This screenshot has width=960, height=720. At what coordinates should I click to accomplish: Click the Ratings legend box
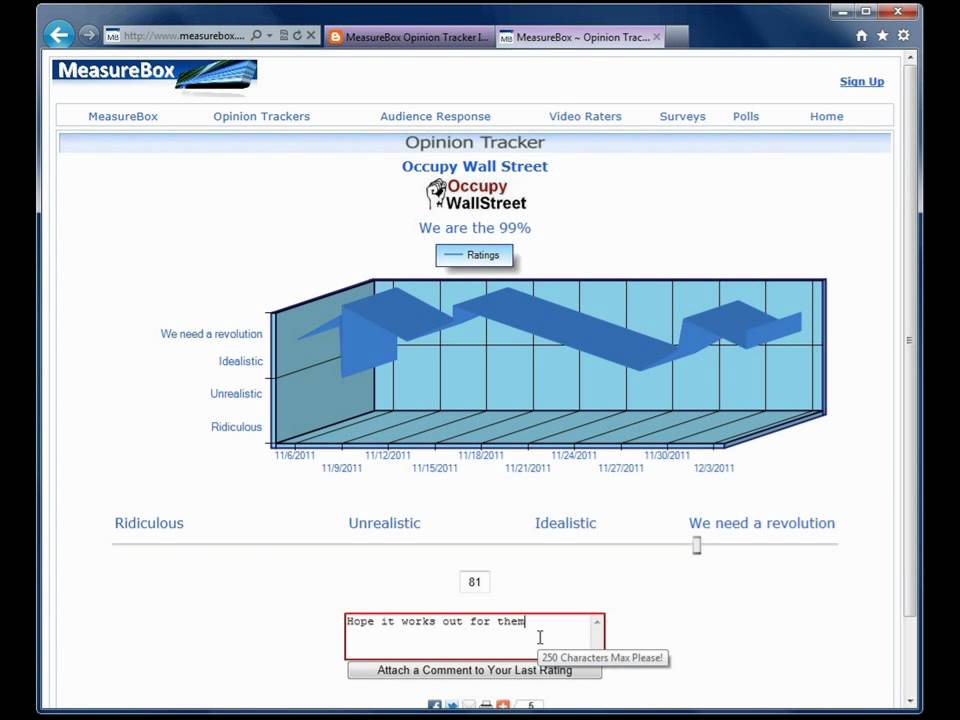coord(474,255)
